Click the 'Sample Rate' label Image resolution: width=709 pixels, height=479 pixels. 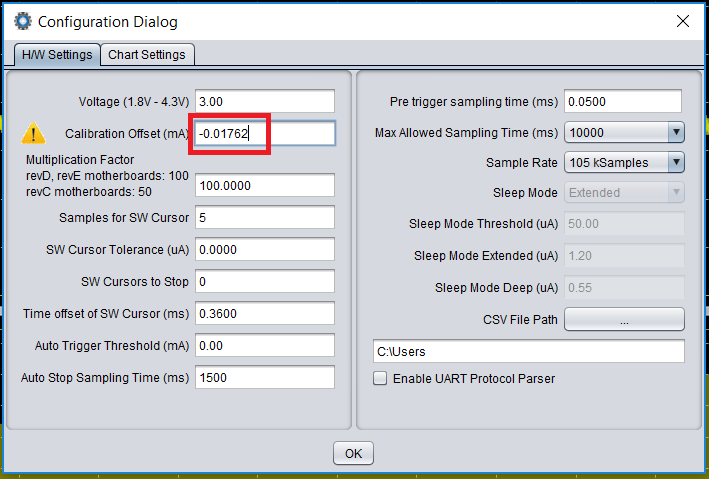(522, 163)
